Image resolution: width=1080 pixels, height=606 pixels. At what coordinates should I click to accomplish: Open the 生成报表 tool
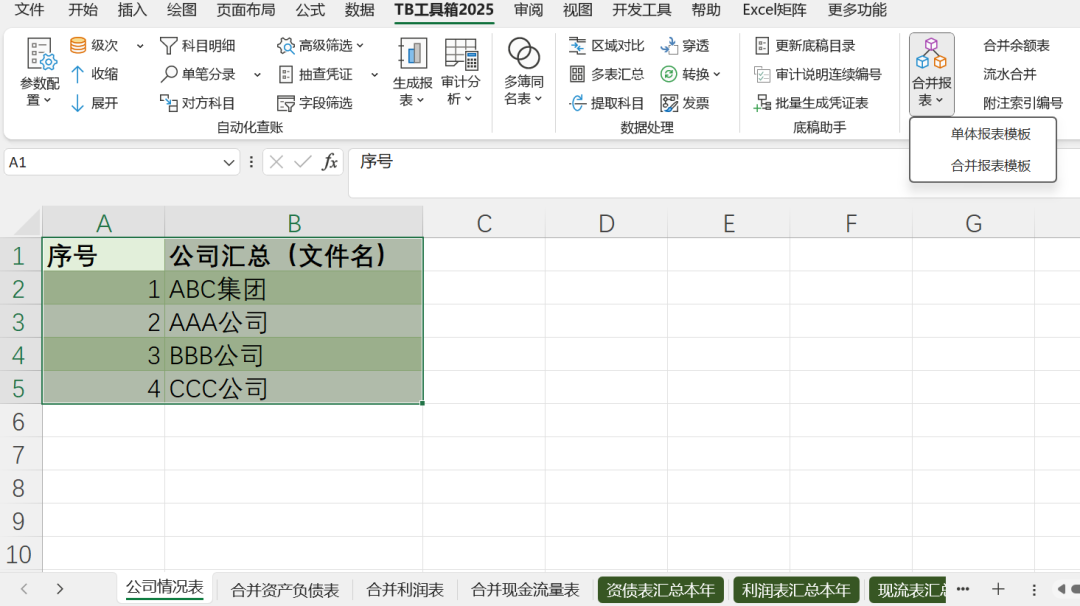[412, 72]
